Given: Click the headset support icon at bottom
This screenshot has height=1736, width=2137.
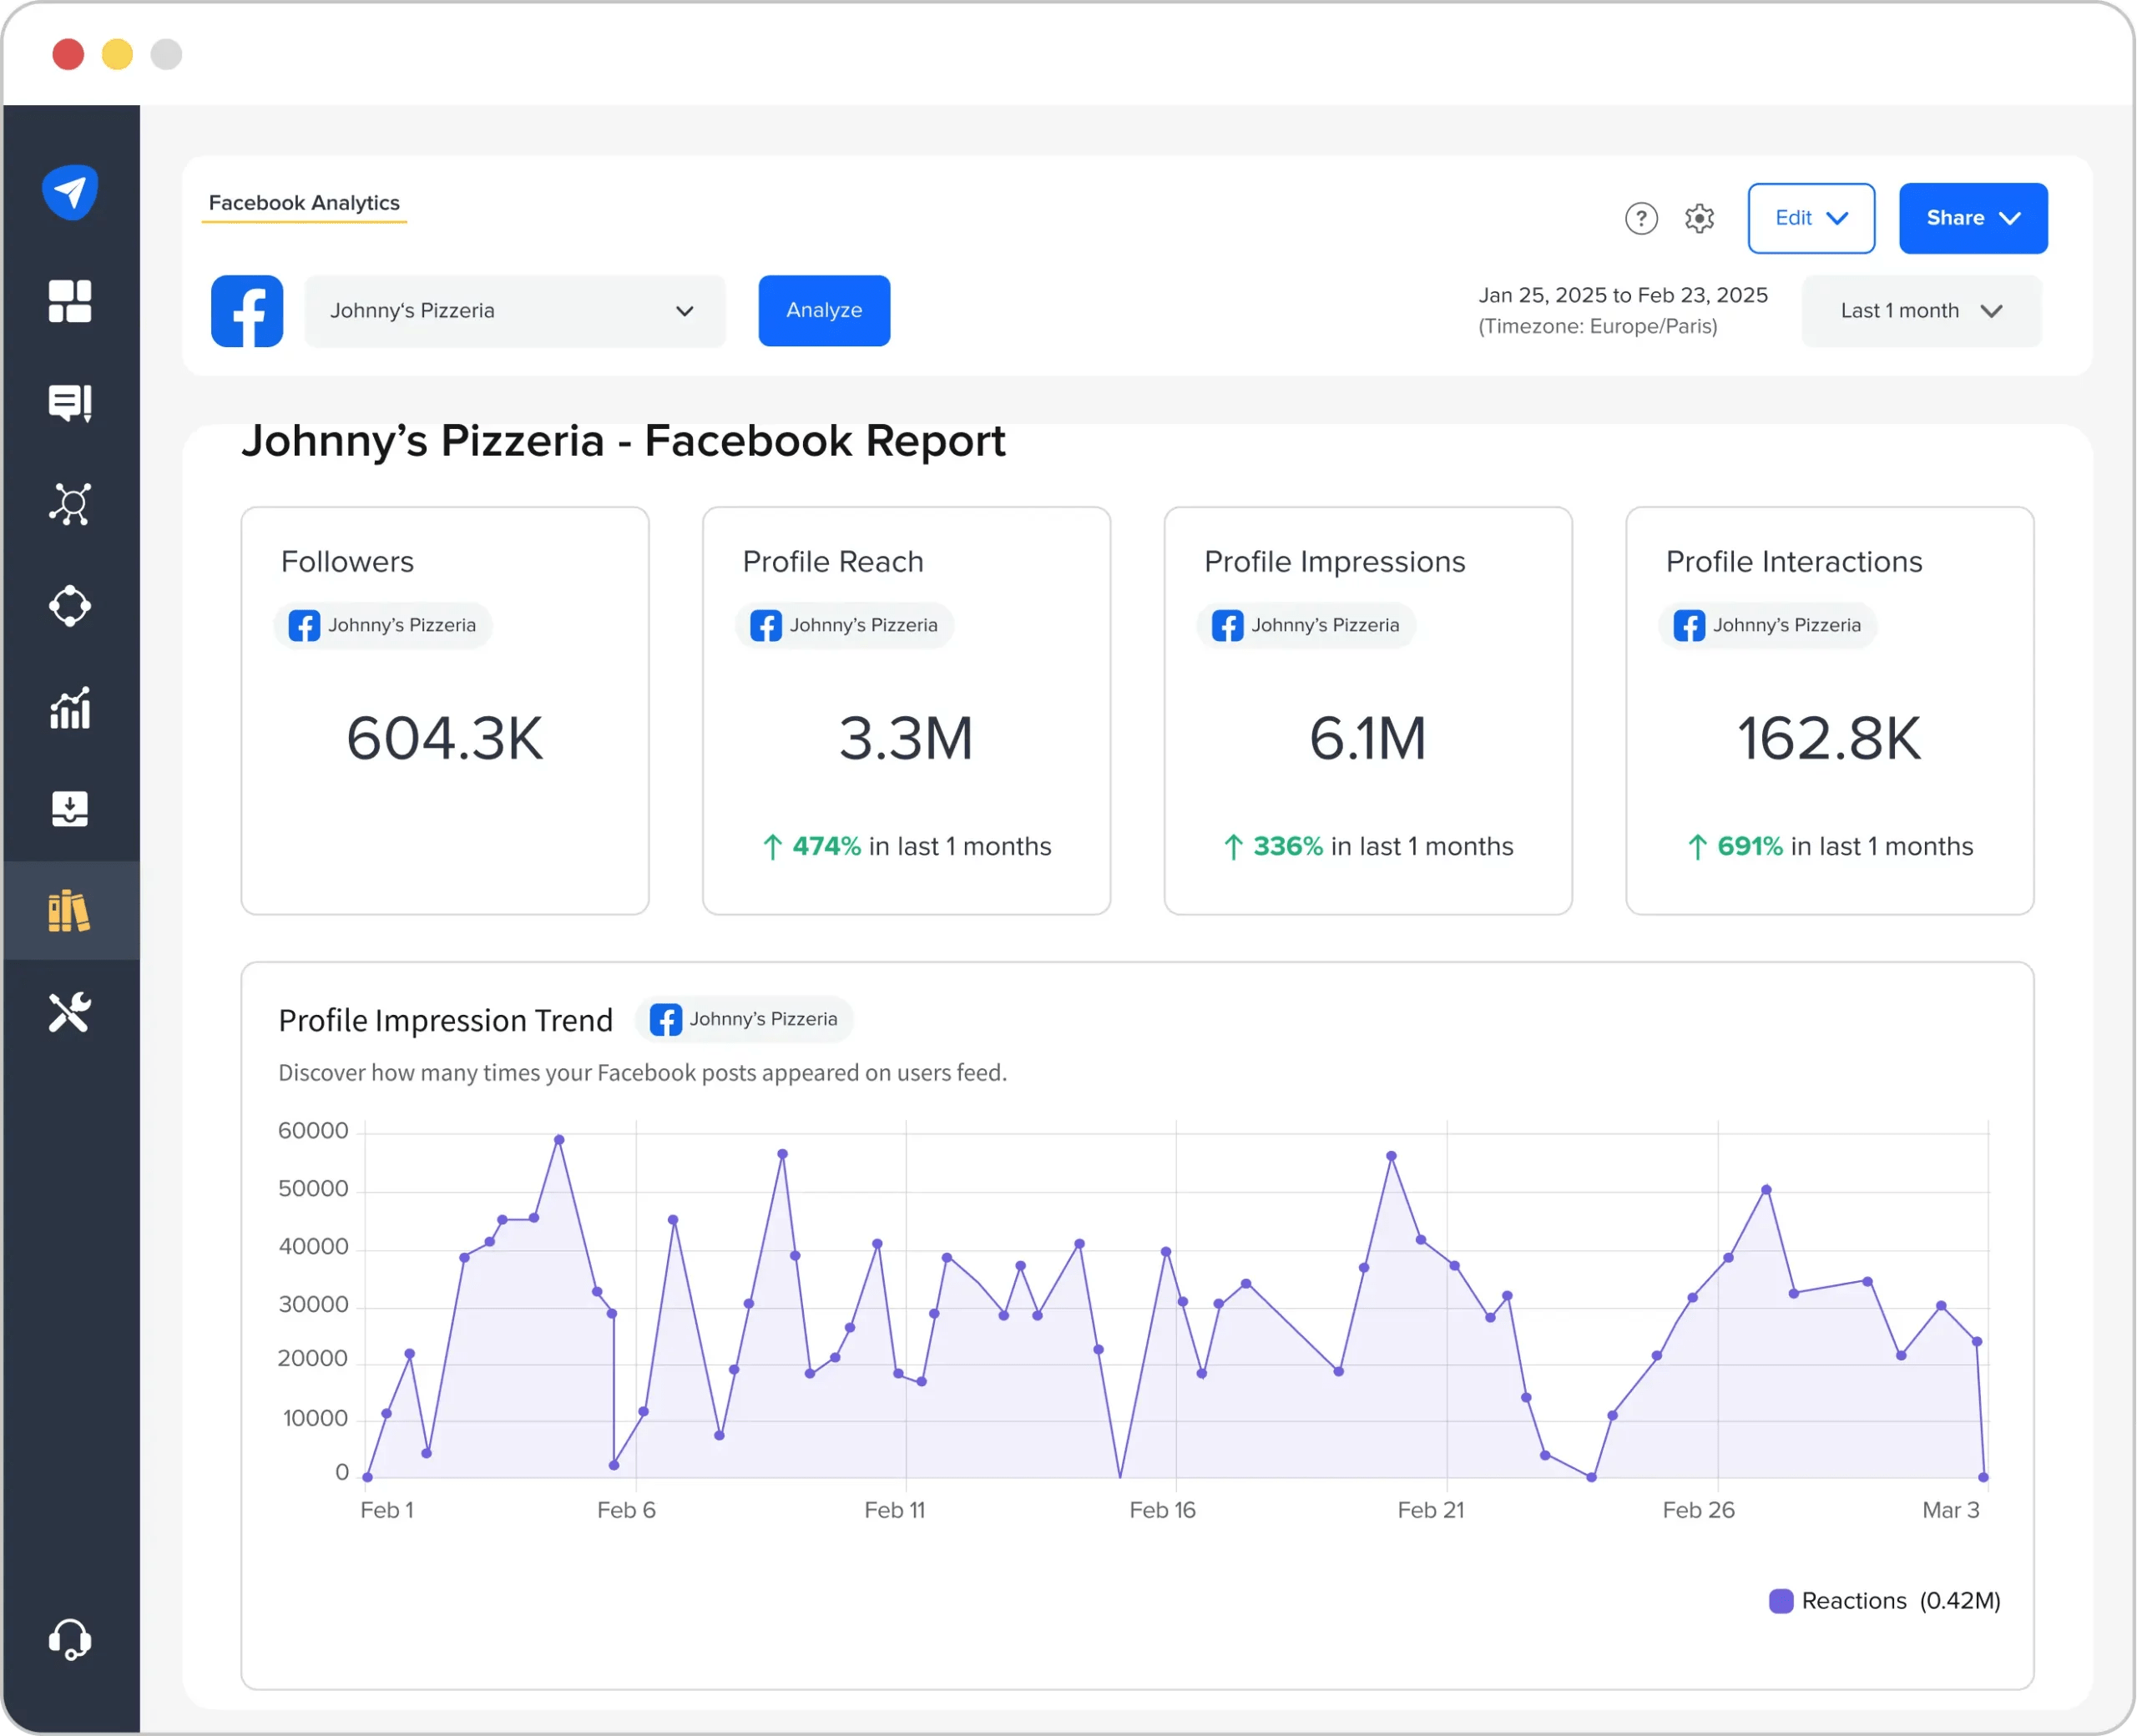Looking at the screenshot, I should (x=70, y=1638).
